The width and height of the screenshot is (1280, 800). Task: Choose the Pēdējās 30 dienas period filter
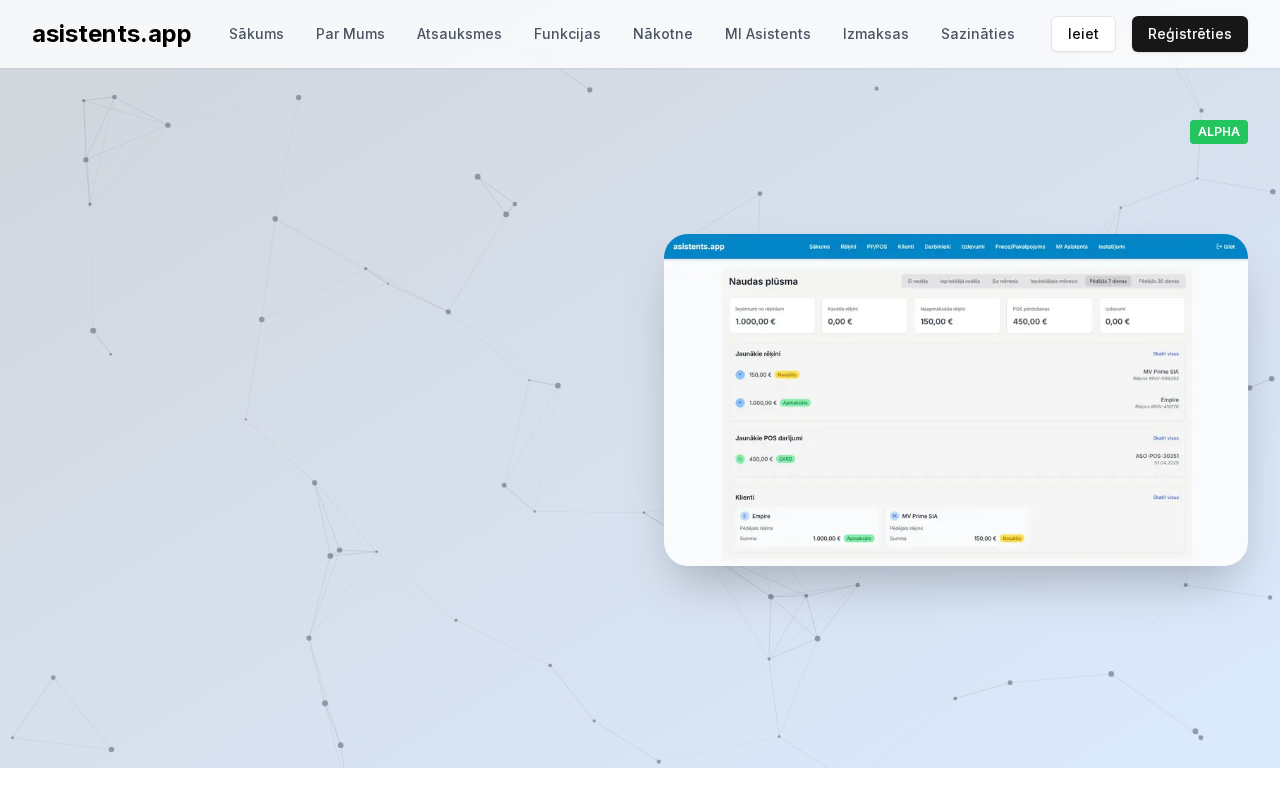1158,282
